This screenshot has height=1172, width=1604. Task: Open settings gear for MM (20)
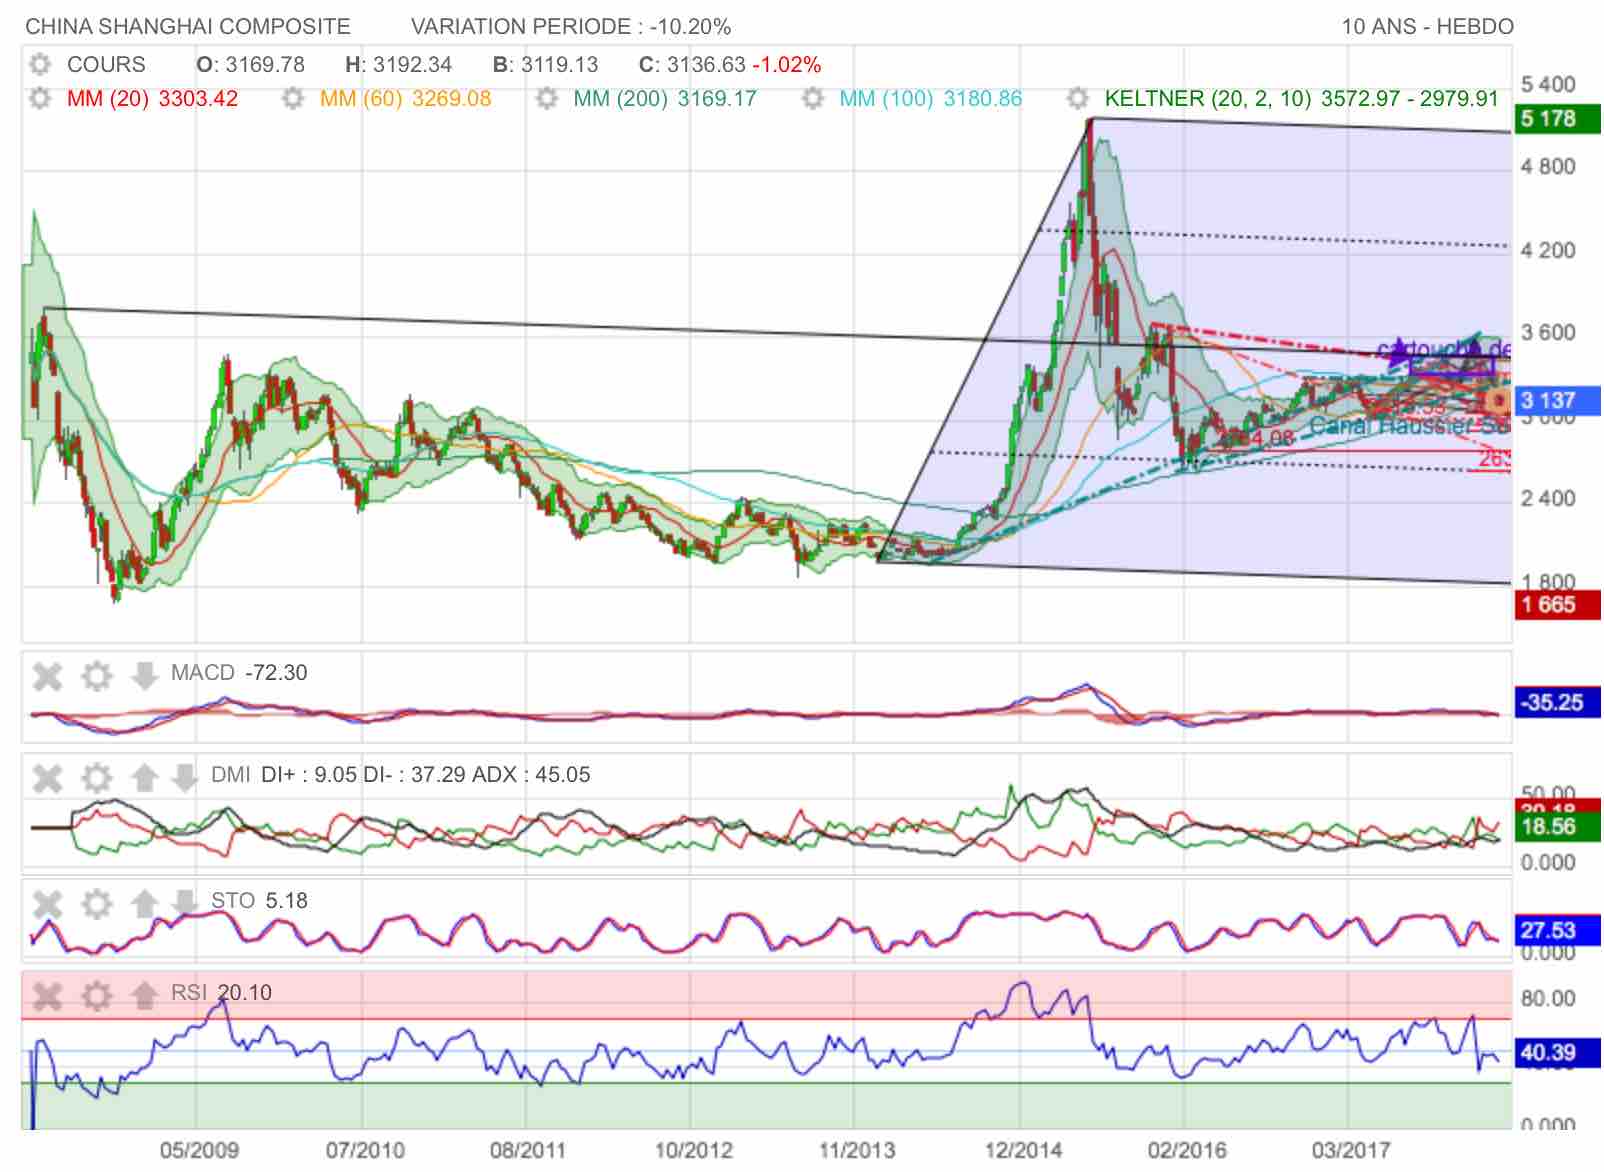pos(40,99)
